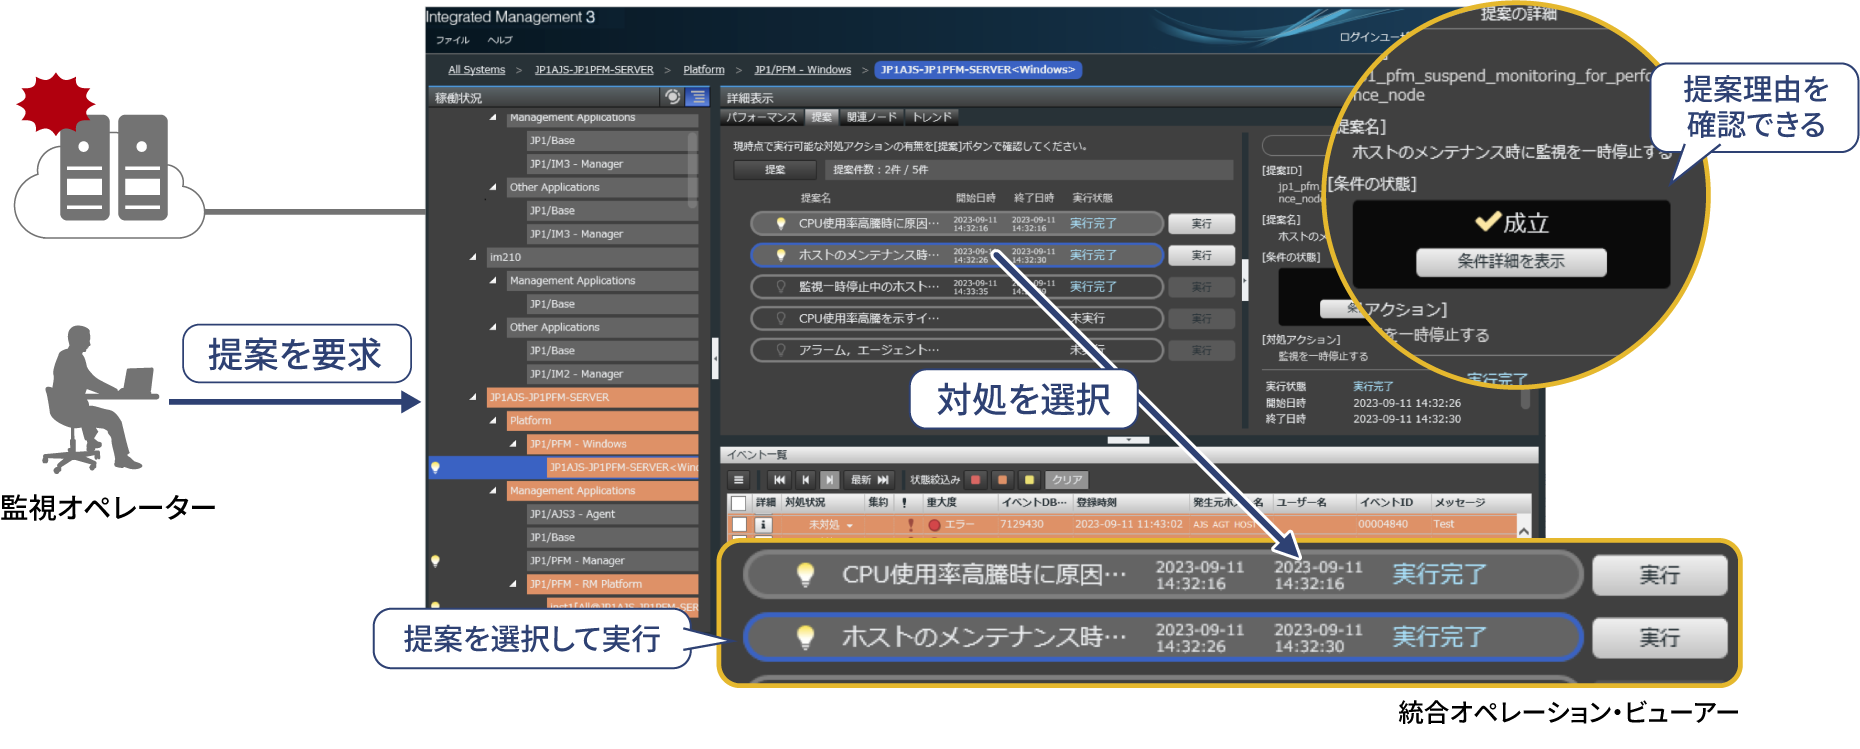1860x749 pixels.
Task: Click the info detail icon in event row
Action: click(763, 524)
